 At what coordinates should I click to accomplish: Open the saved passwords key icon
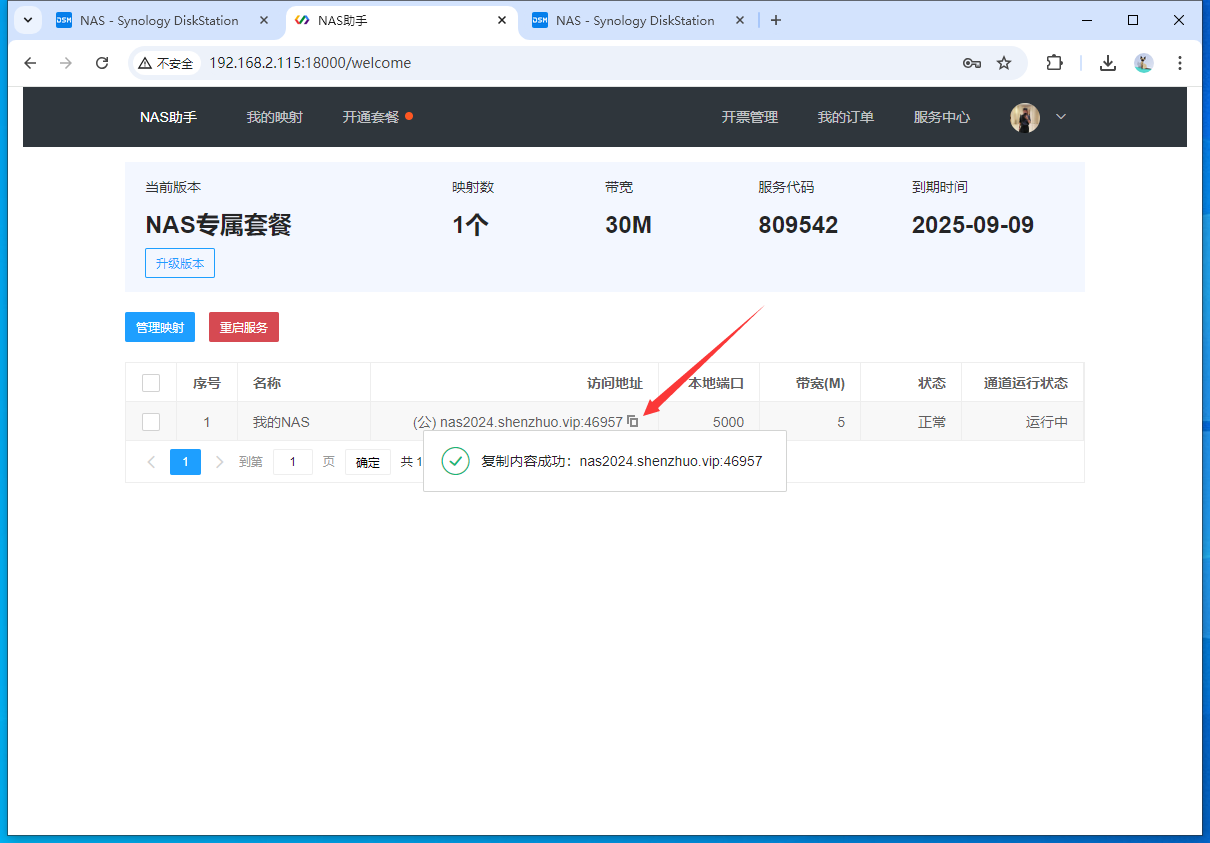click(971, 63)
